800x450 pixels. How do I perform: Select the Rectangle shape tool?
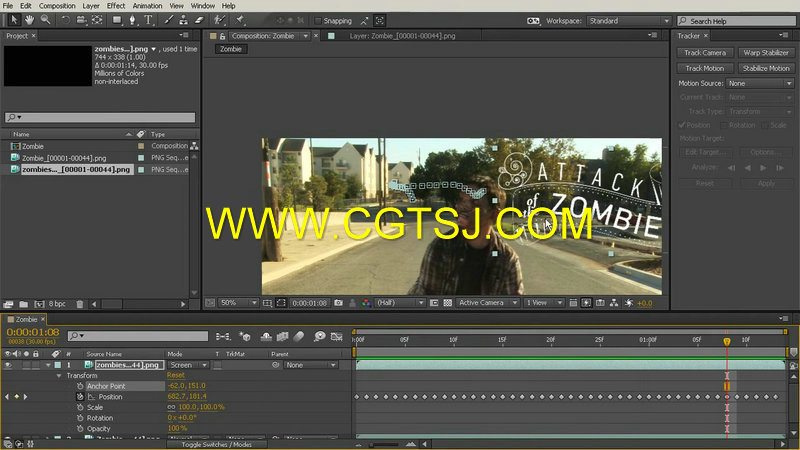click(117, 20)
